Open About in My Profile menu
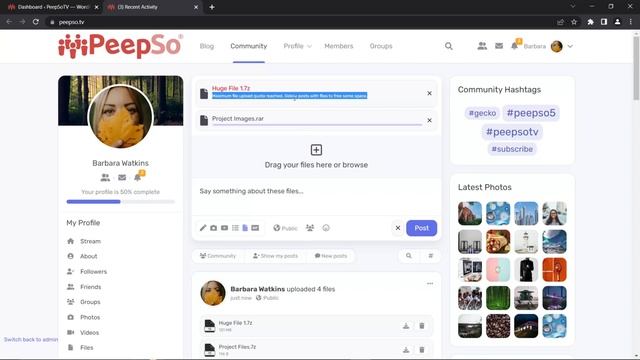Viewport: 640px width, 360px height. pos(89,256)
